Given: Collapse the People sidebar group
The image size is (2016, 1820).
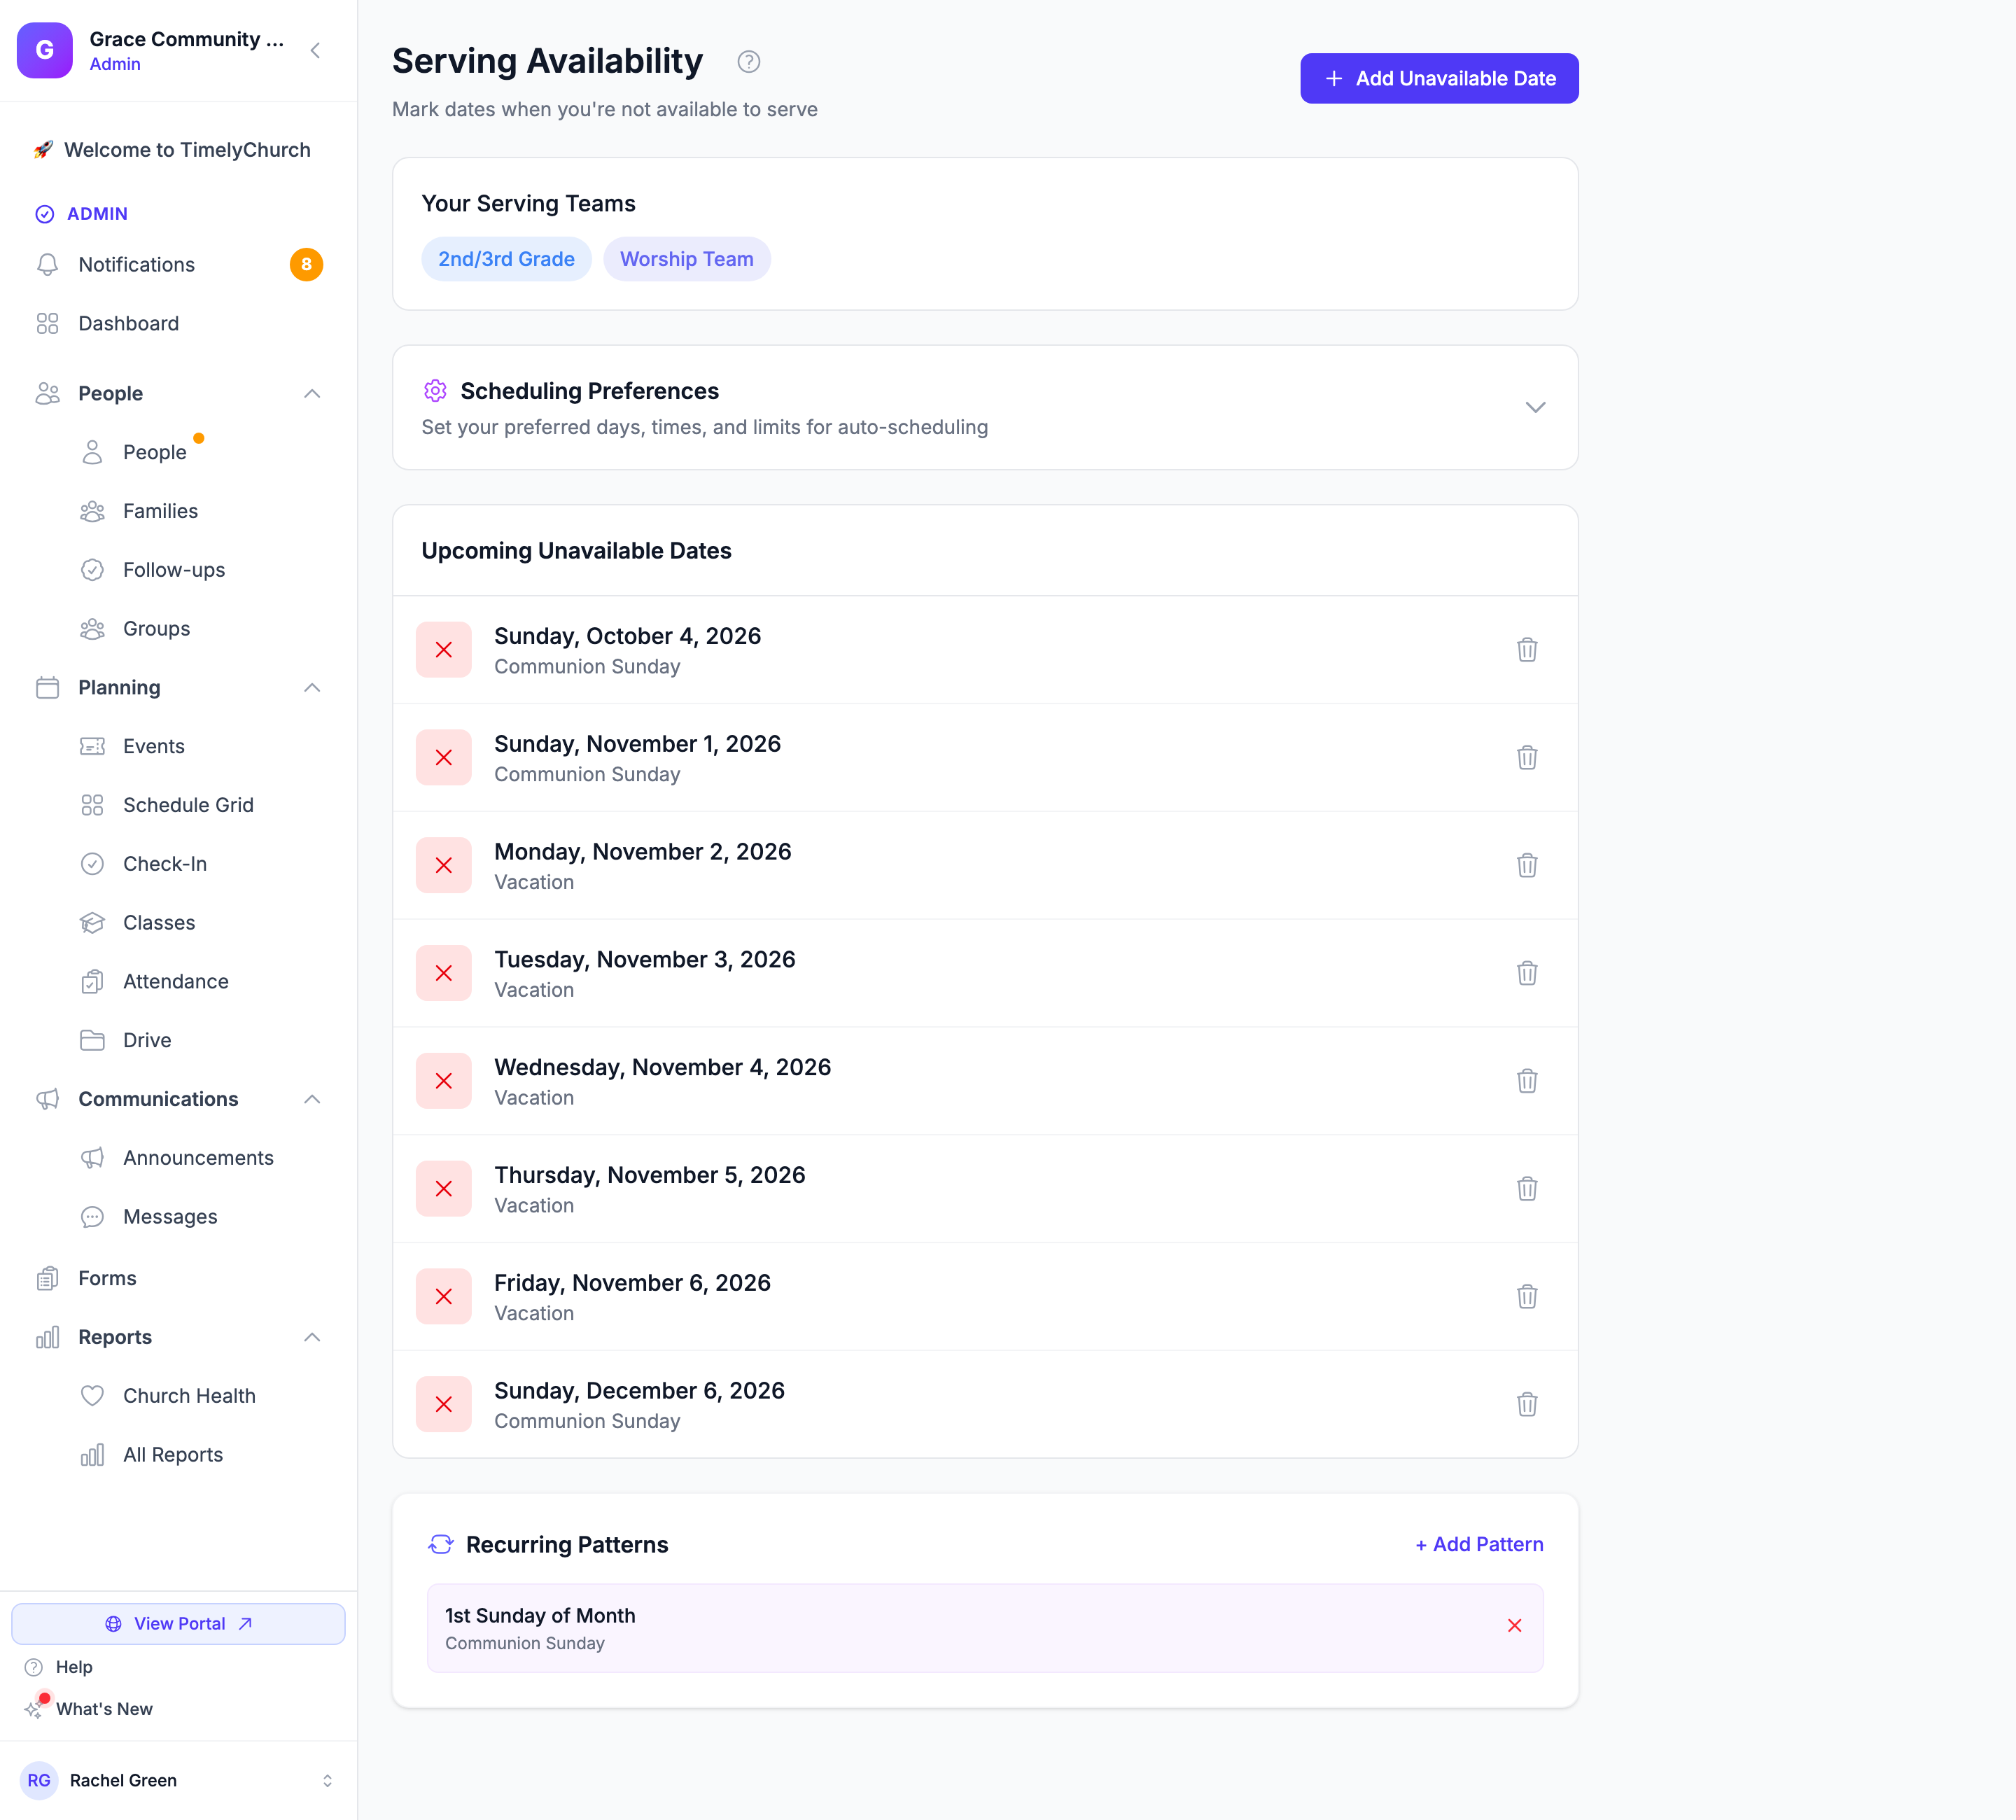Looking at the screenshot, I should (312, 394).
